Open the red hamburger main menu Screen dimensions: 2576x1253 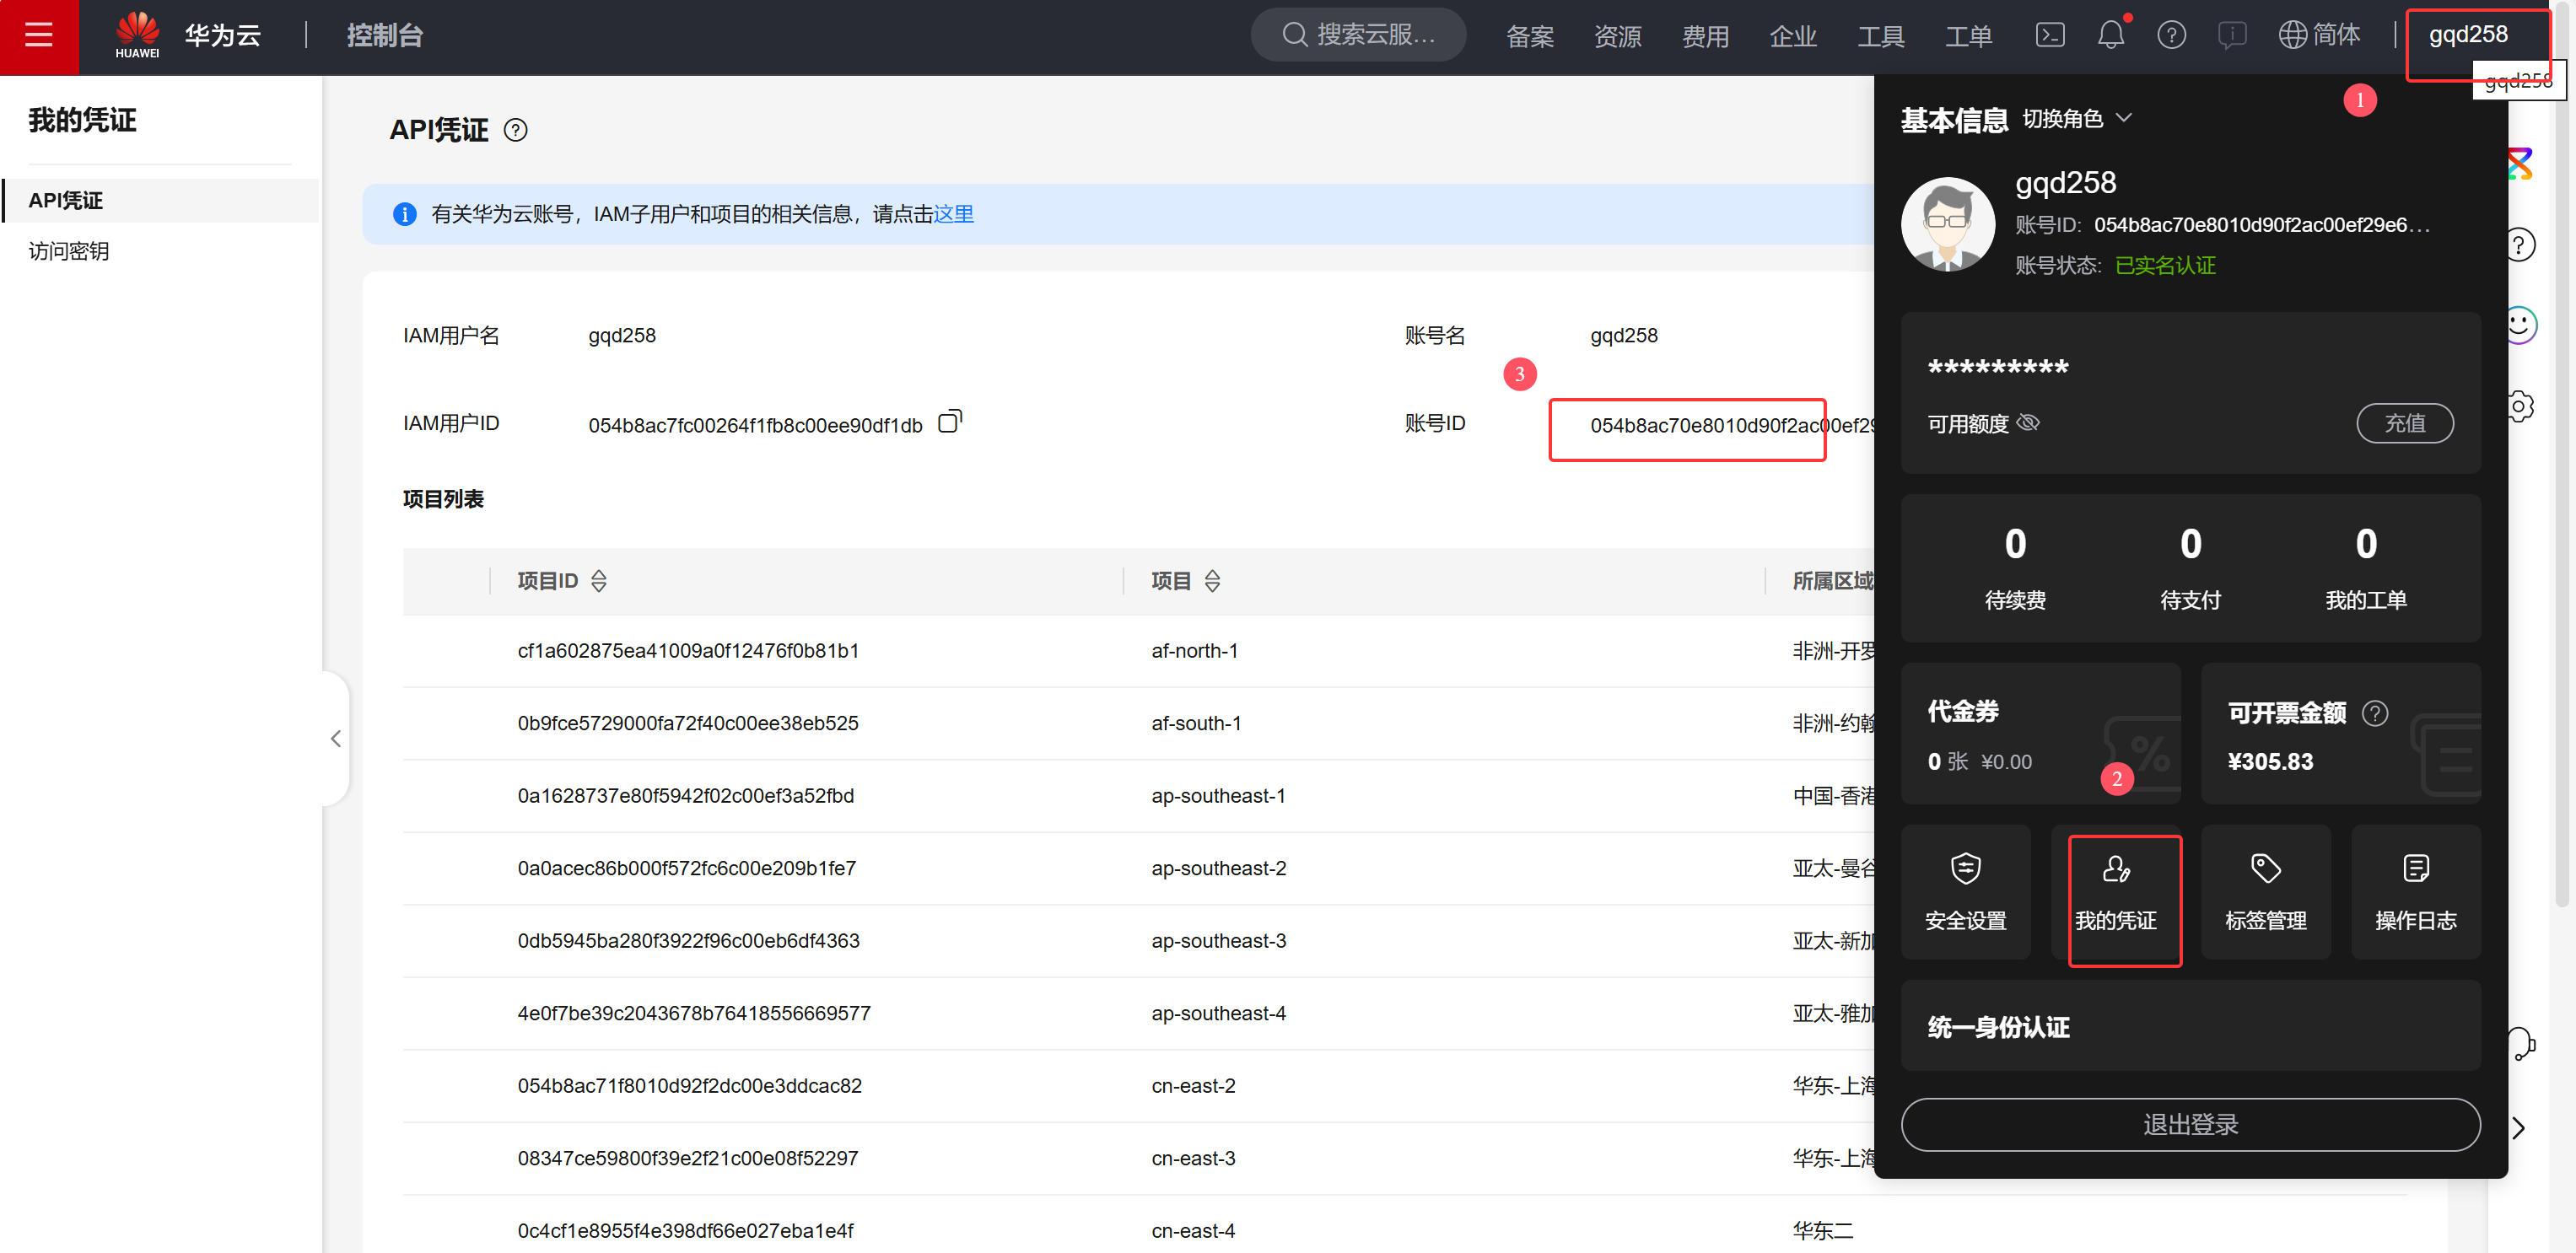(39, 36)
